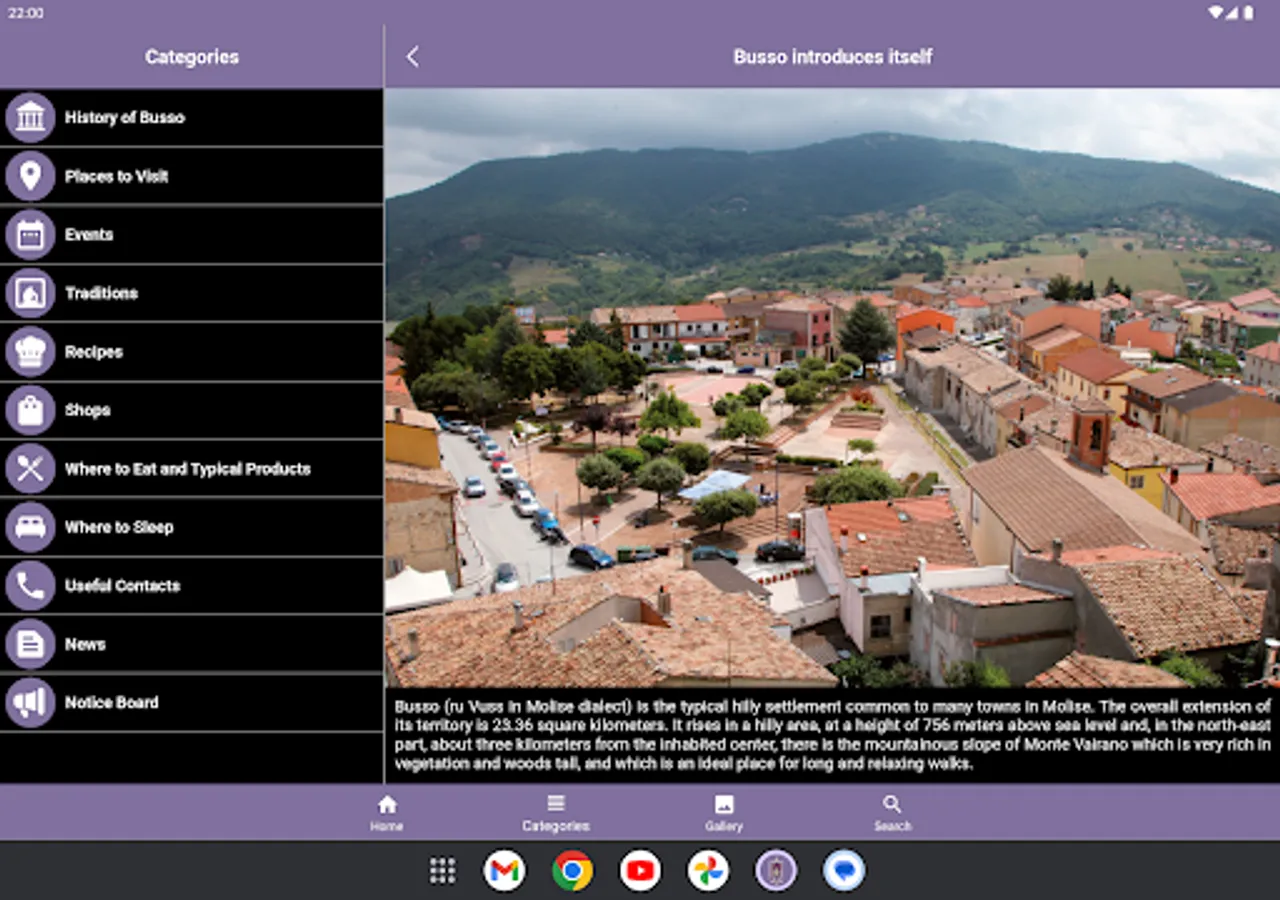The image size is (1280, 900).
Task: Launch Chrome from the taskbar
Action: pos(573,870)
